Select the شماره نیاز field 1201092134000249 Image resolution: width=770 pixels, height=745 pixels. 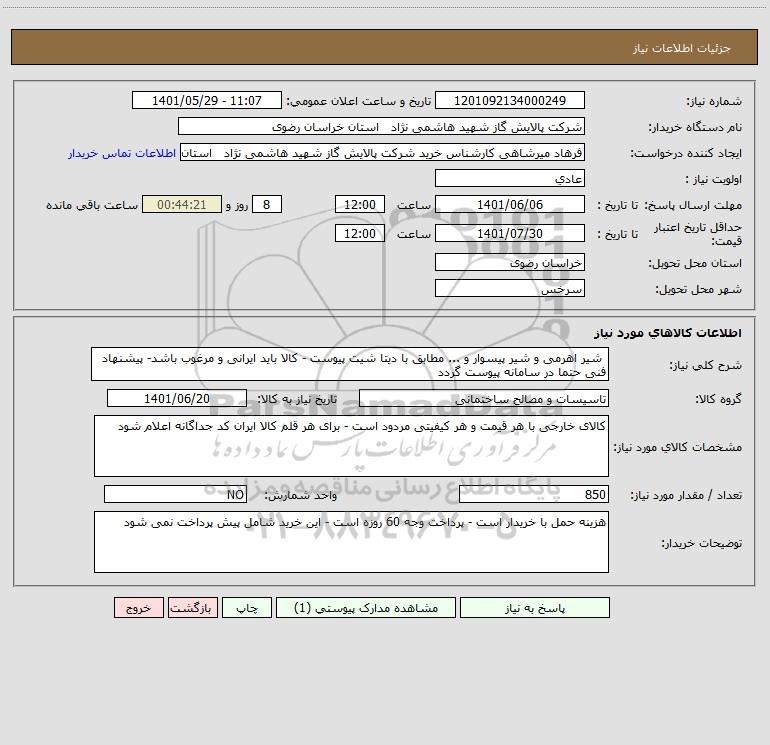[x=510, y=101]
